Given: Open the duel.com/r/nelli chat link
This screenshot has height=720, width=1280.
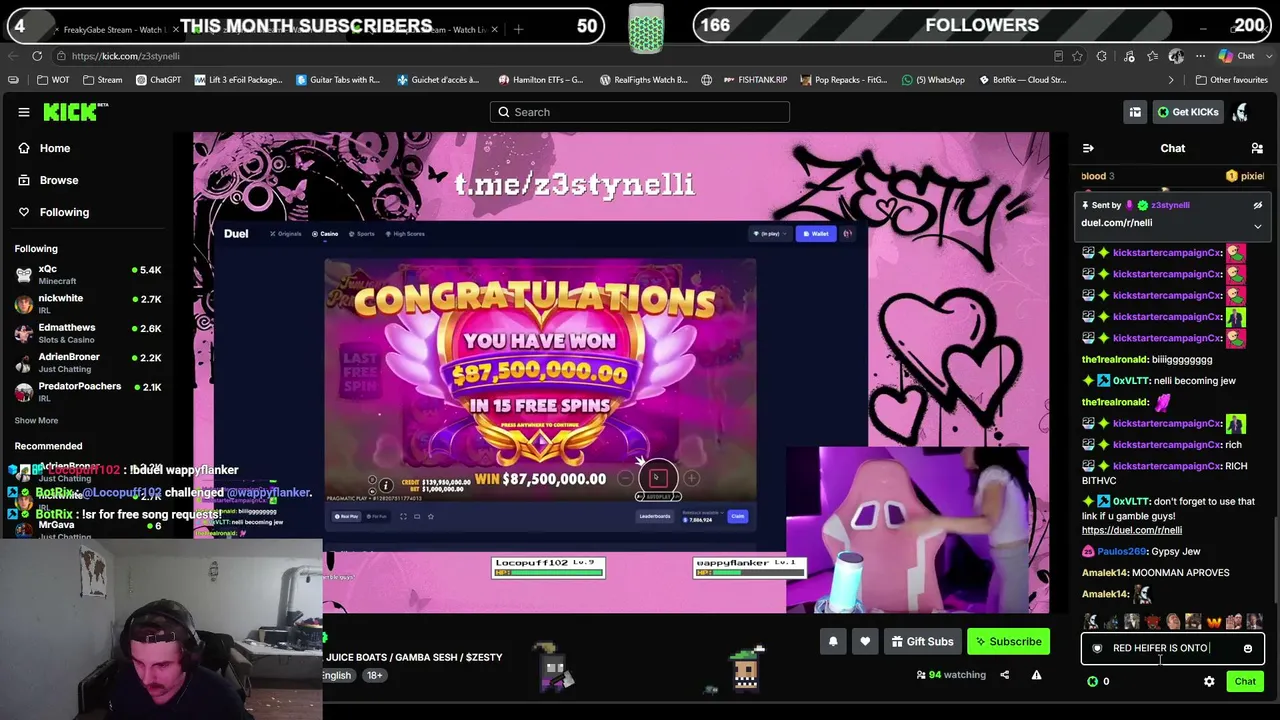Looking at the screenshot, I should click(x=1131, y=530).
